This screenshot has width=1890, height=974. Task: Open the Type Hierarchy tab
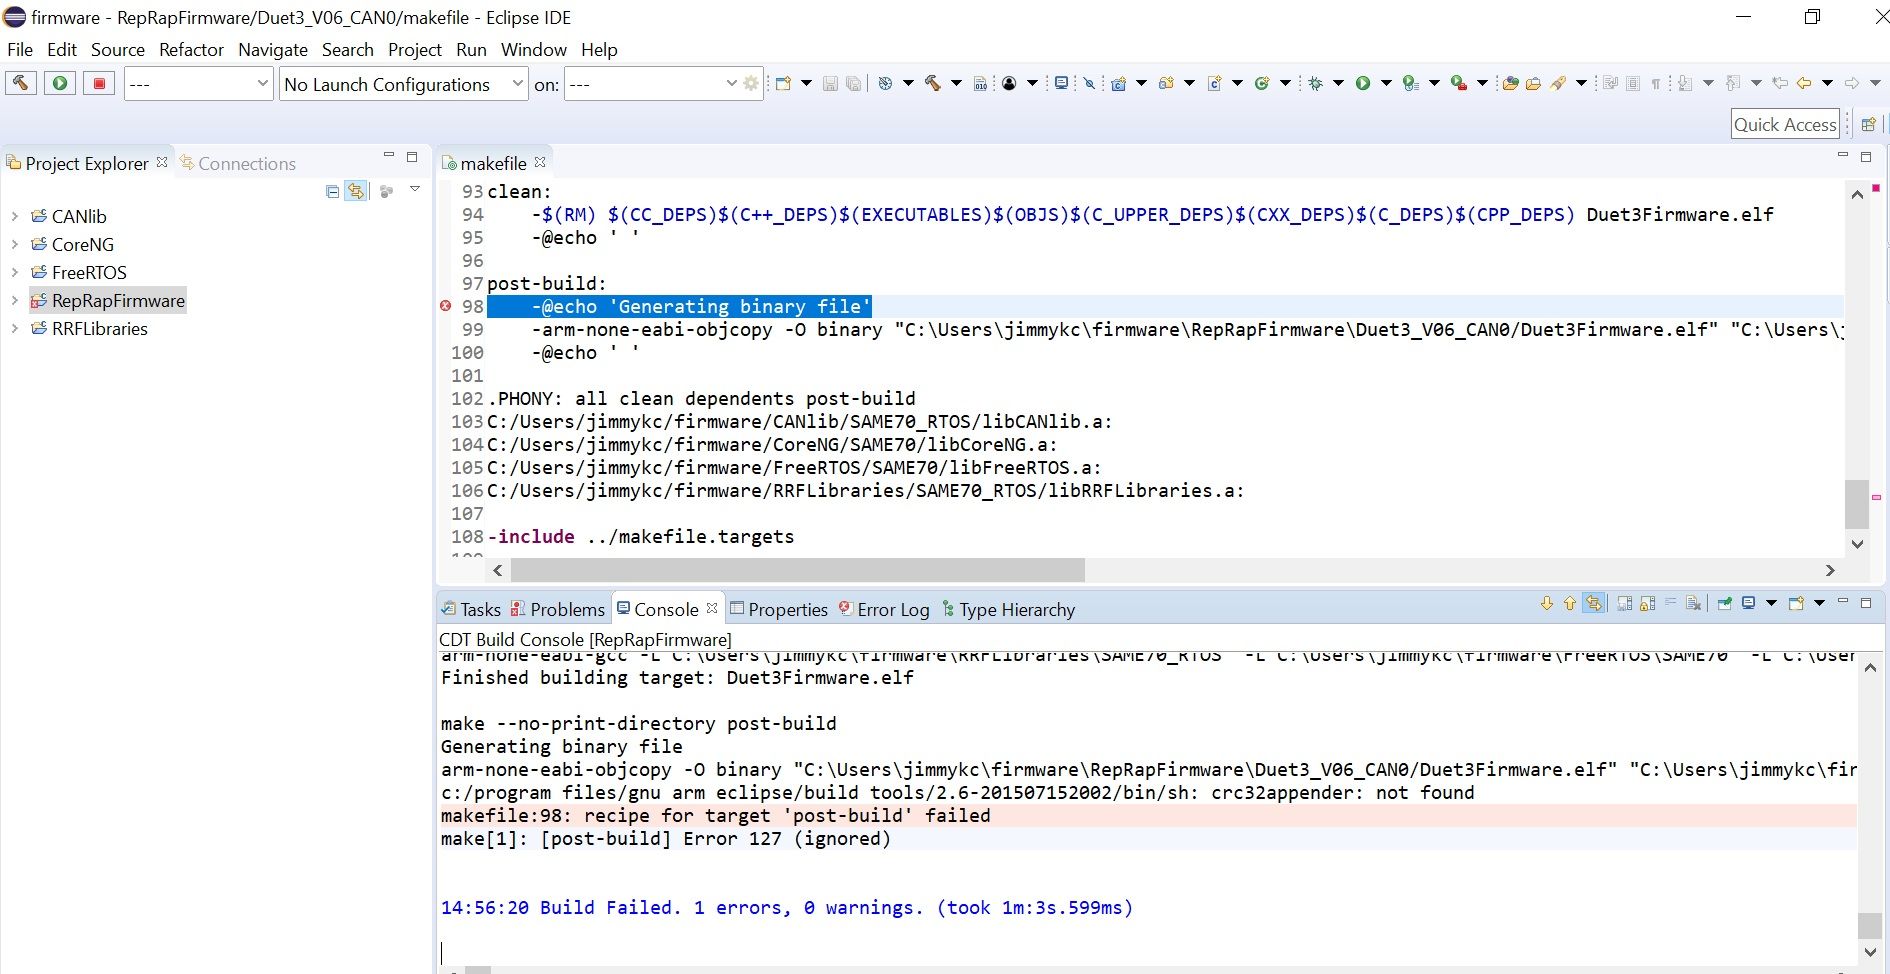click(1008, 609)
